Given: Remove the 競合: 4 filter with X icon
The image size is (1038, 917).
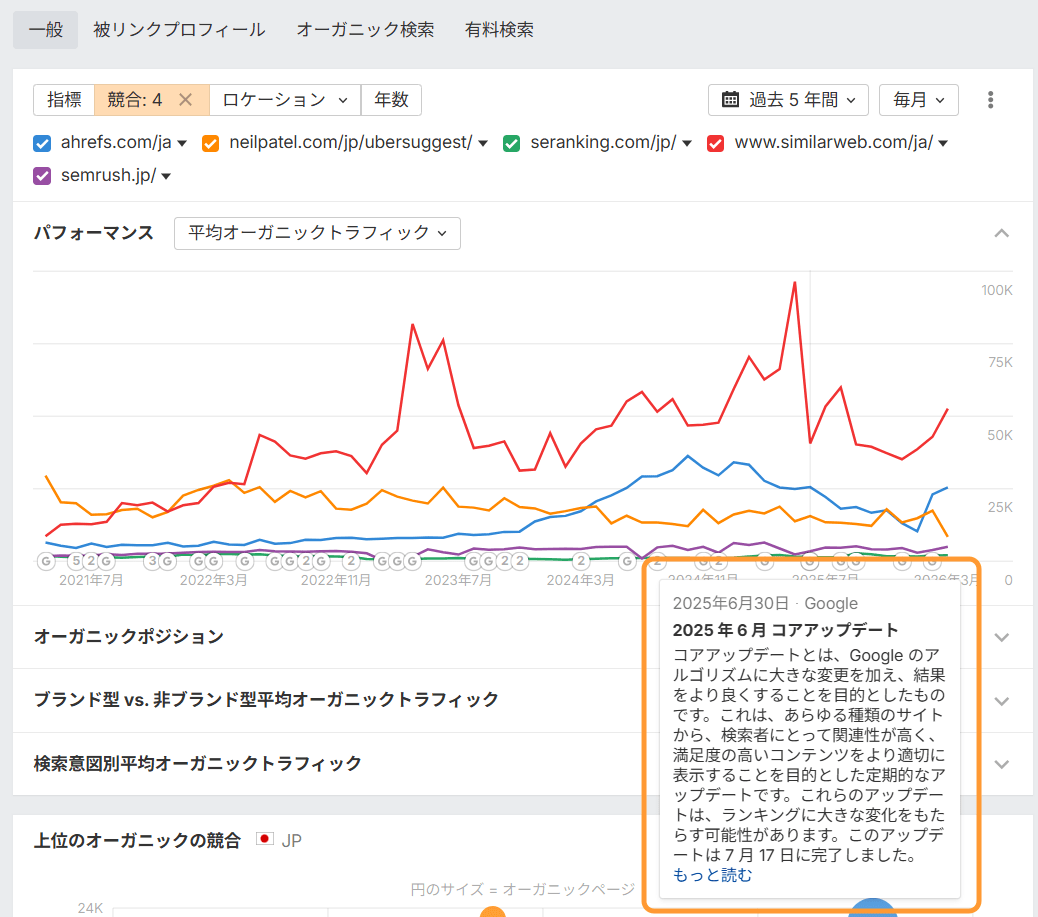Looking at the screenshot, I should click(185, 100).
